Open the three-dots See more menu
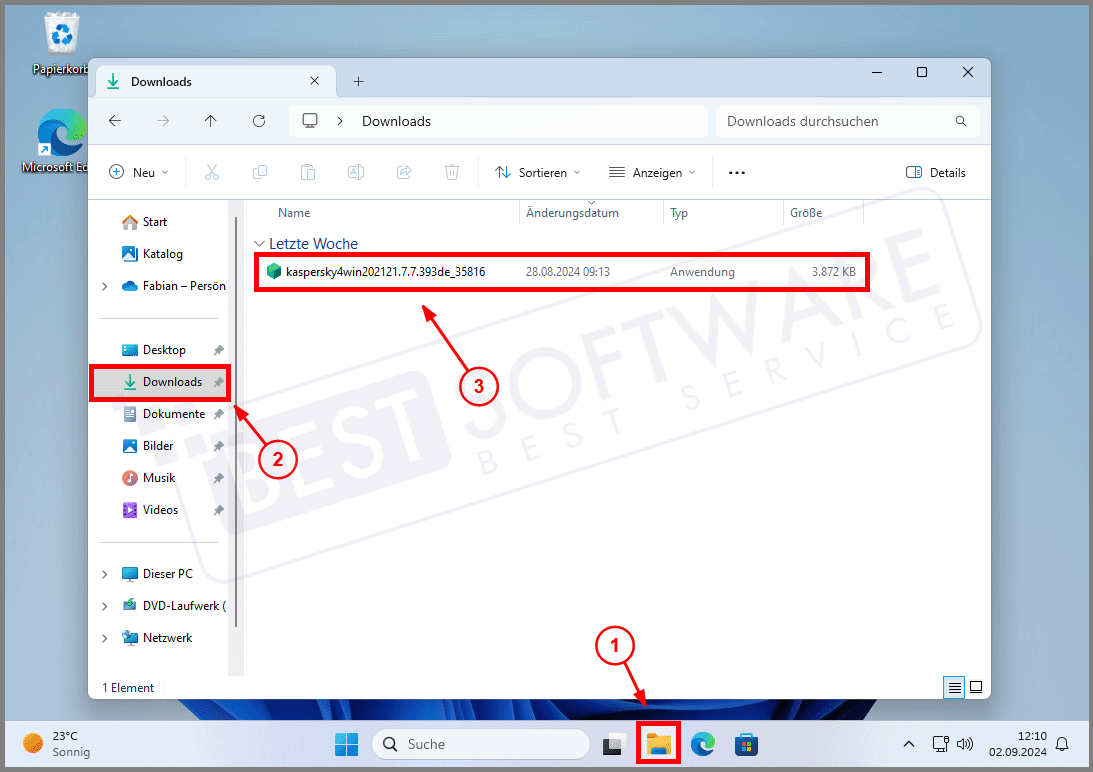 click(x=737, y=172)
